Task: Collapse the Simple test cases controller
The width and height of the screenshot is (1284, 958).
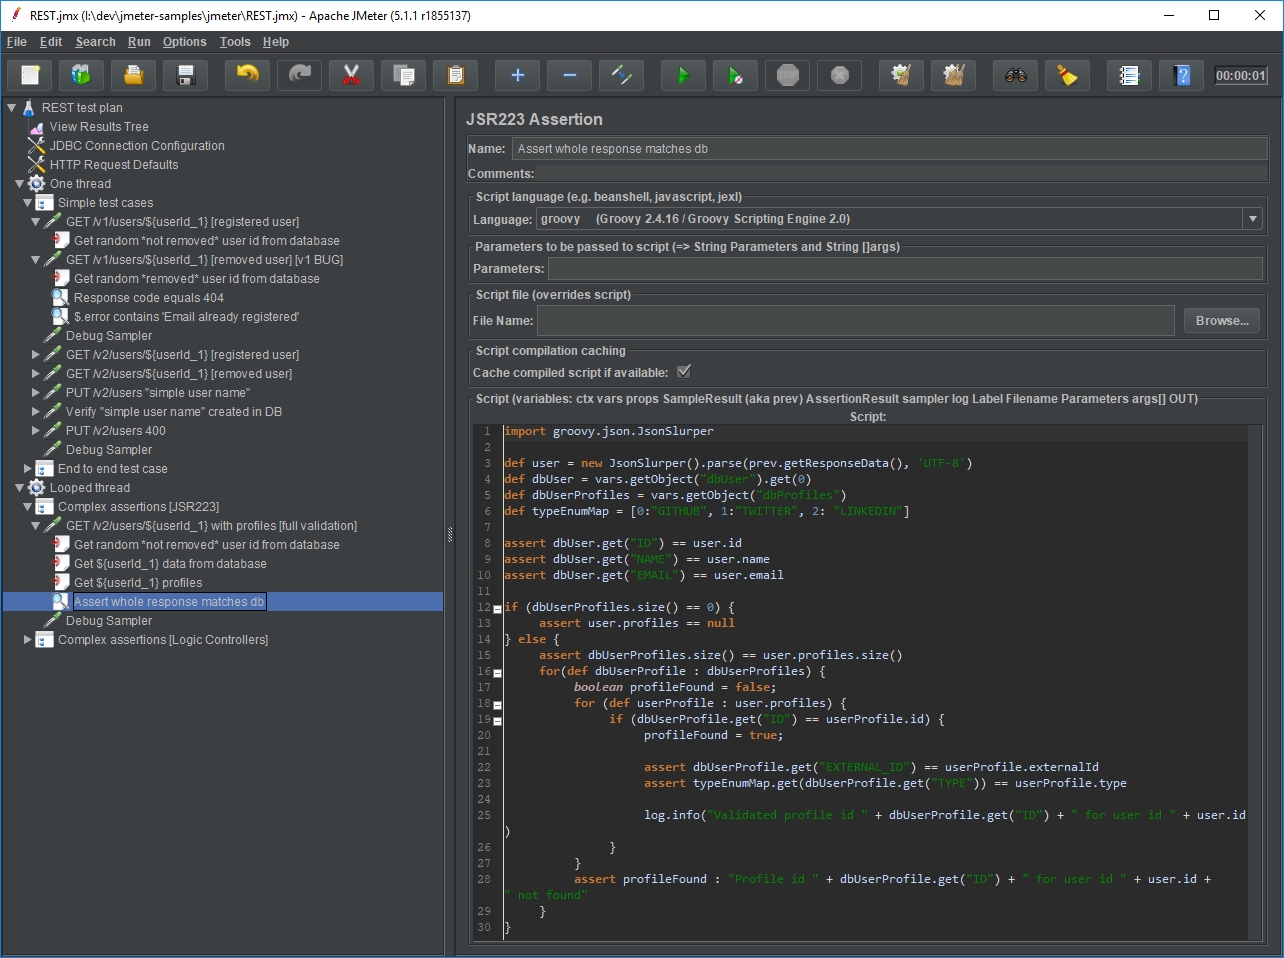Action: click(x=28, y=203)
